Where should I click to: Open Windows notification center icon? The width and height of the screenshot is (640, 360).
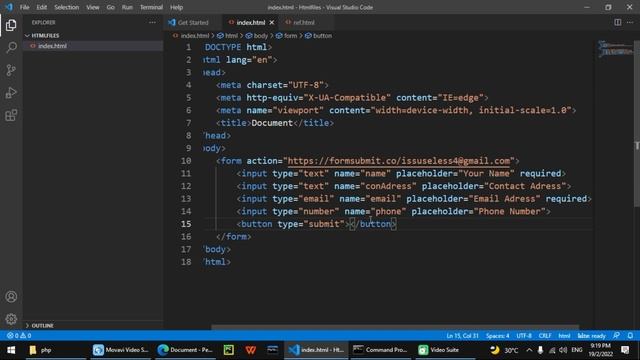625,350
